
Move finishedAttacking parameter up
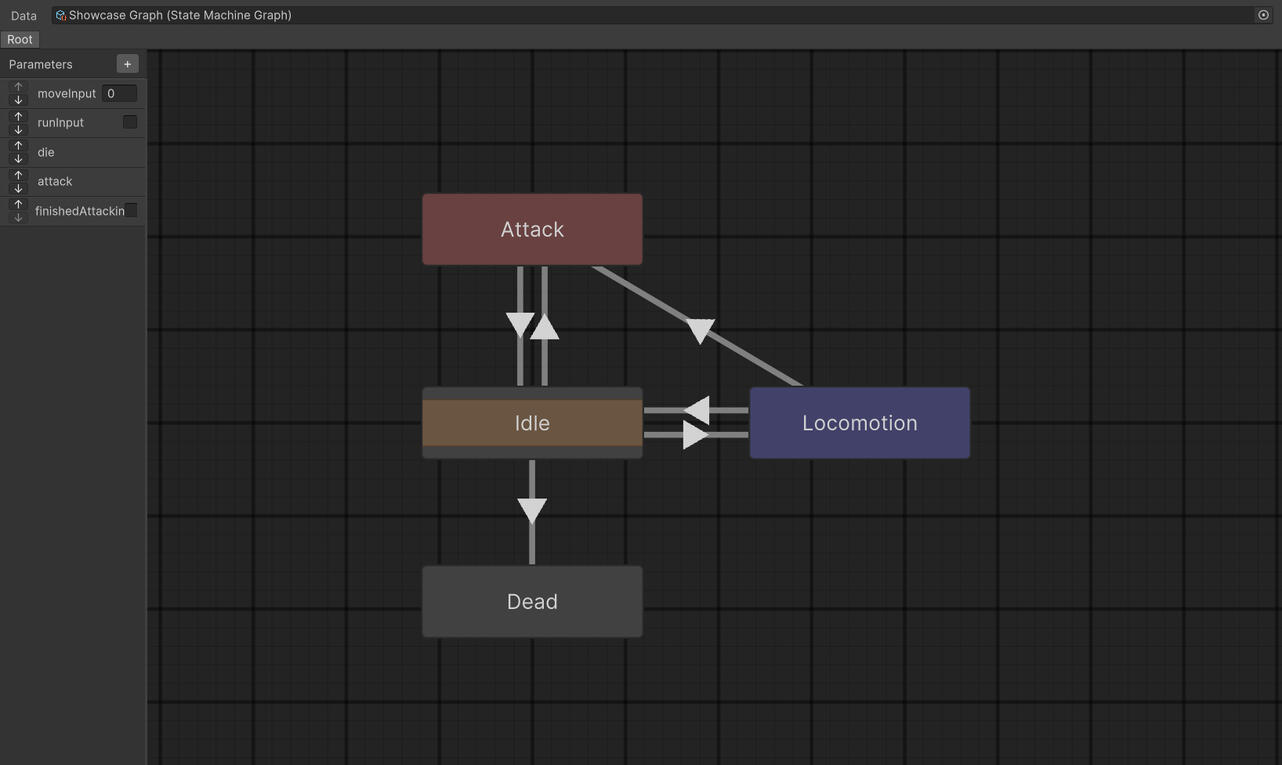tap(18, 204)
